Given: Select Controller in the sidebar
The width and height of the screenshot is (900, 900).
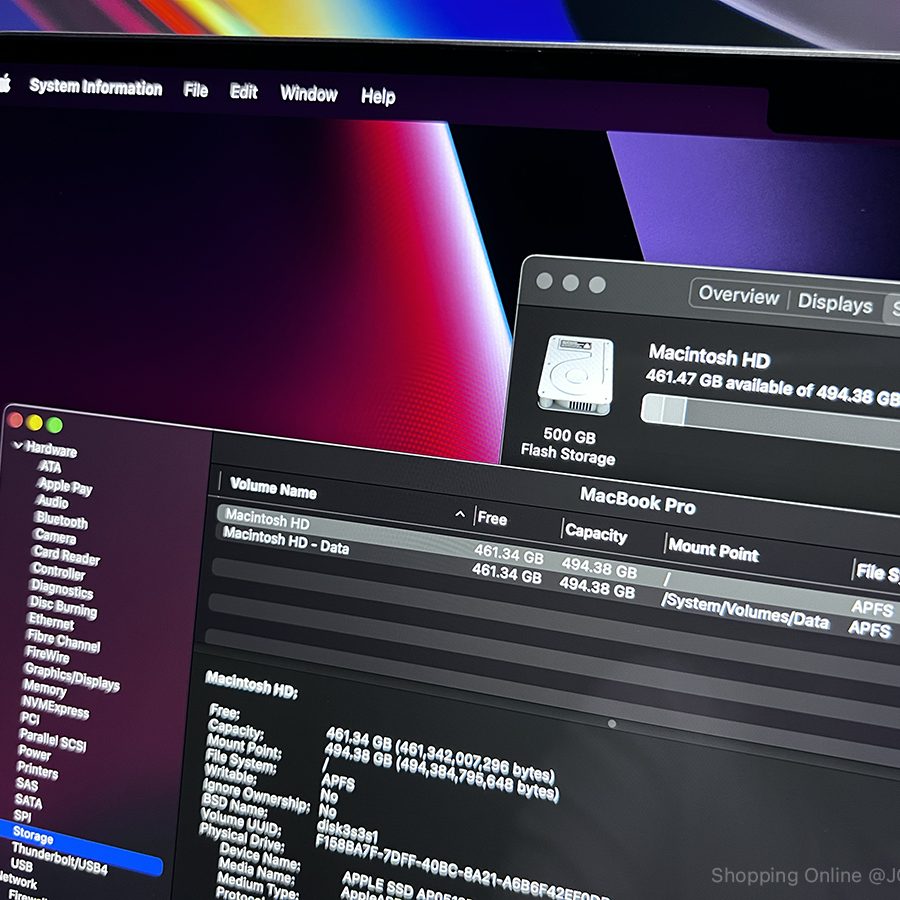Looking at the screenshot, I should [58, 571].
